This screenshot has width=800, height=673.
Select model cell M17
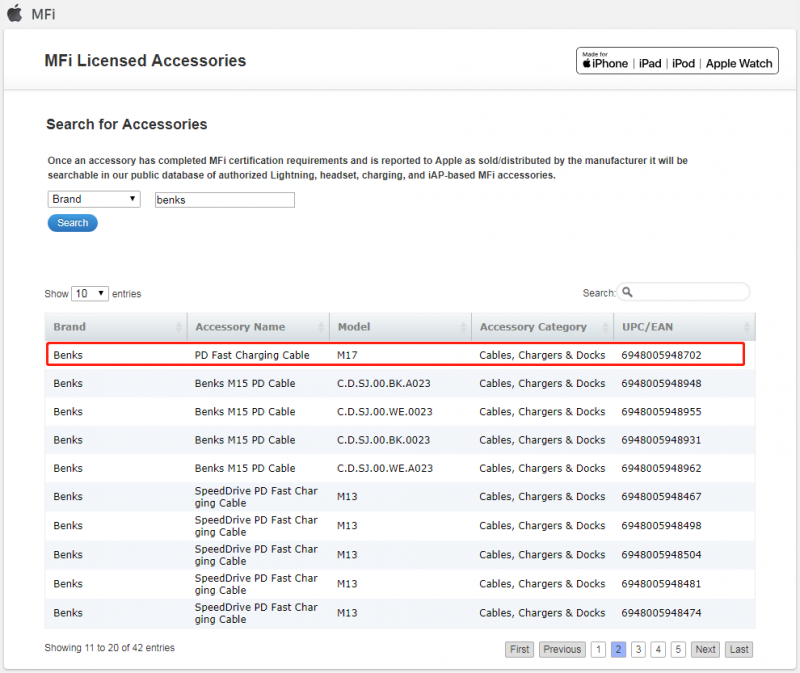347,355
